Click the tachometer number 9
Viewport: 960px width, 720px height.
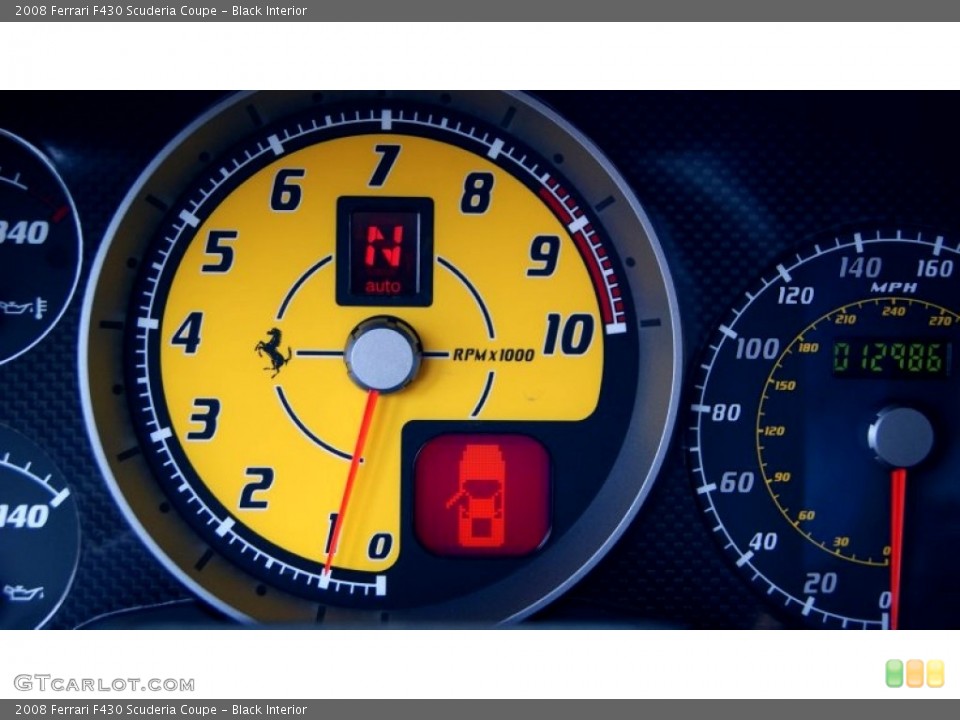pos(544,255)
